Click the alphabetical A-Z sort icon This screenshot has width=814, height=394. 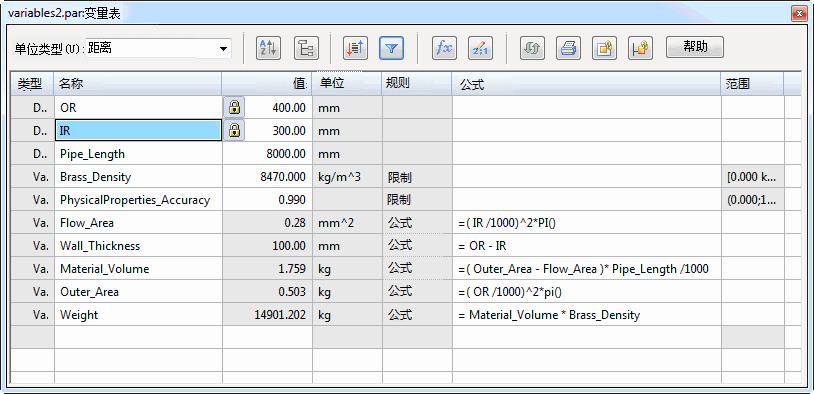coord(268,48)
